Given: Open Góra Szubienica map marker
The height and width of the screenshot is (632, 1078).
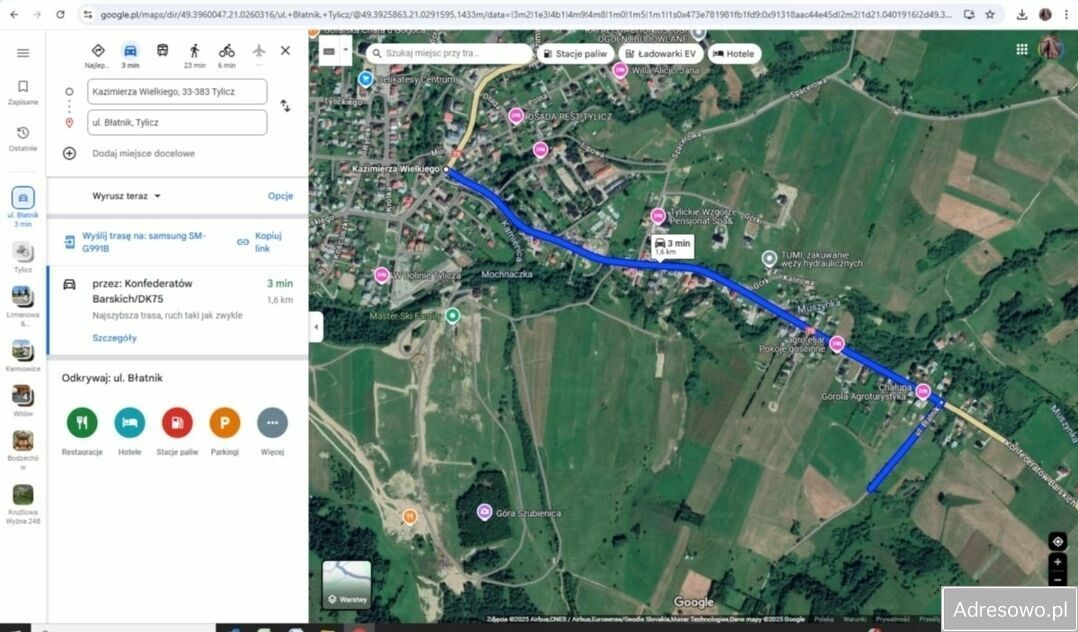Looking at the screenshot, I should click(484, 512).
